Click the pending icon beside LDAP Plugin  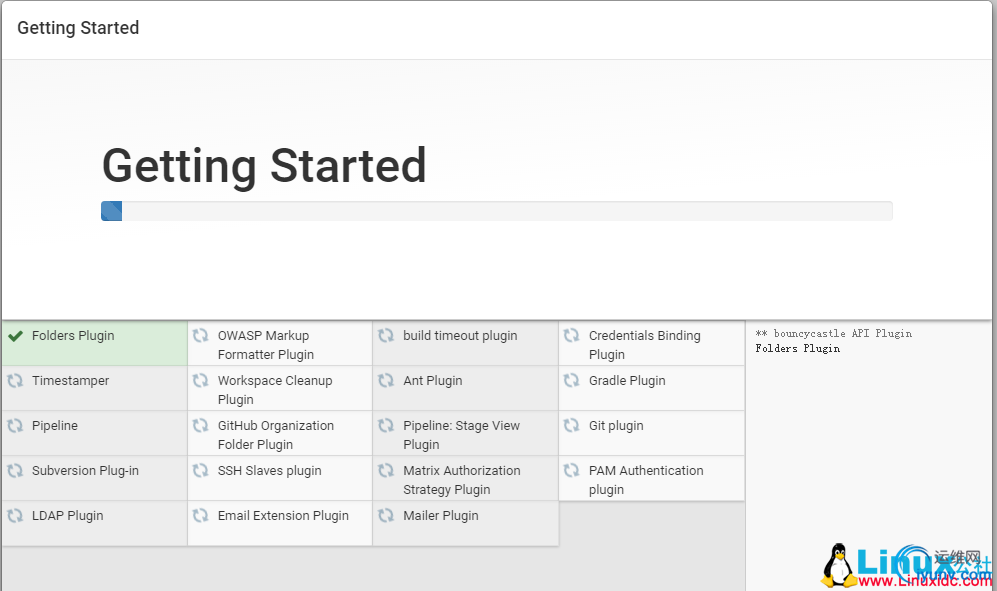(x=15, y=516)
